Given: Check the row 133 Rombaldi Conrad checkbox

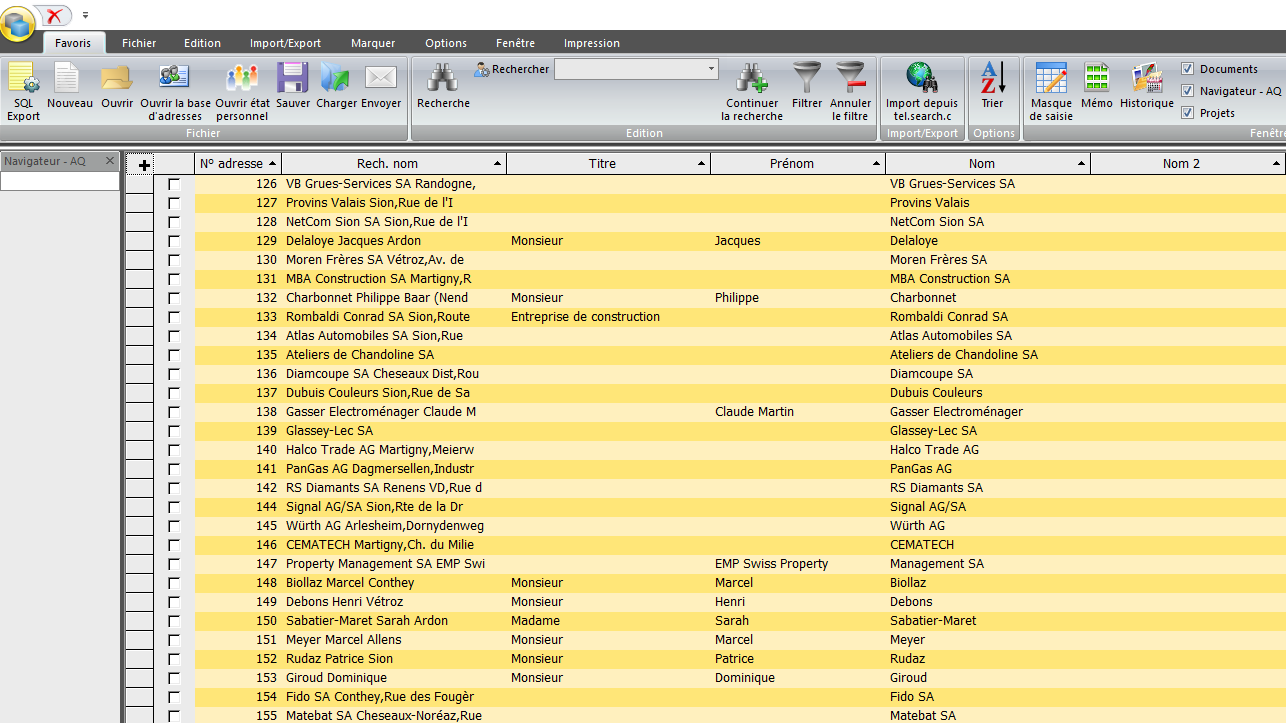Looking at the screenshot, I should (174, 317).
